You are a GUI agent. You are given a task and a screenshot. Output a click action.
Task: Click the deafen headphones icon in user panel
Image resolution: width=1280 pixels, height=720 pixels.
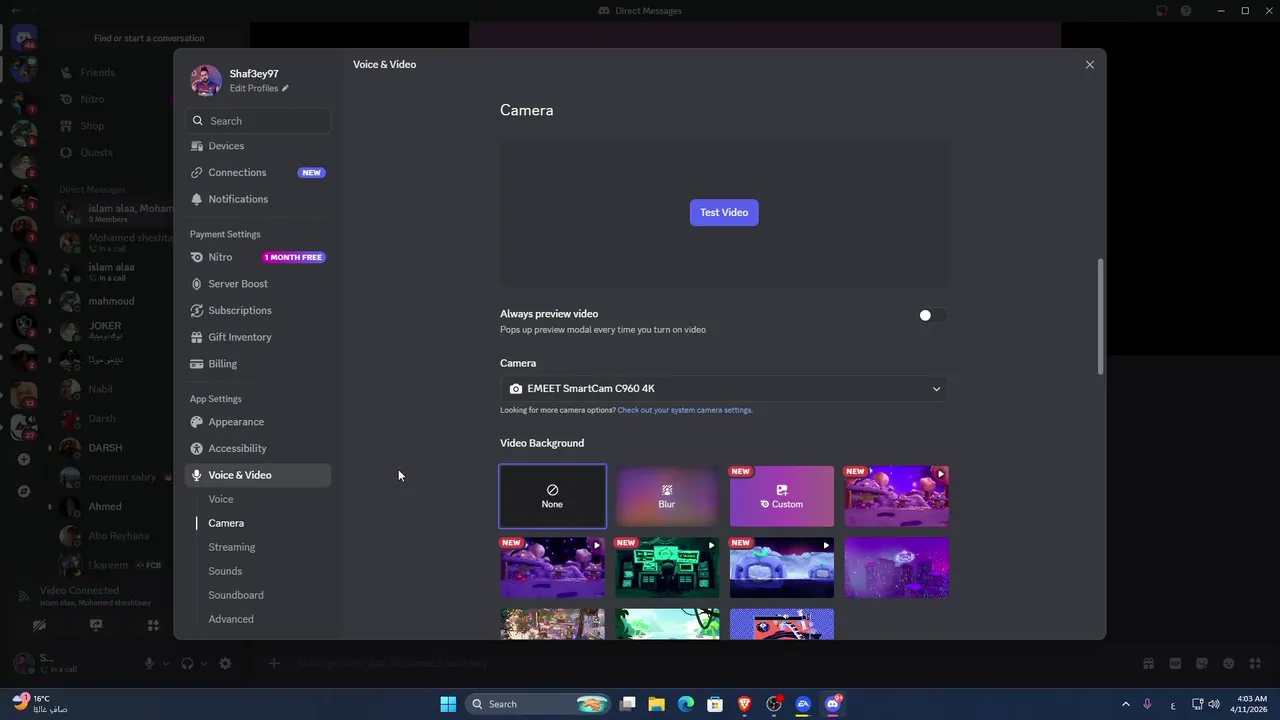pyautogui.click(x=187, y=663)
